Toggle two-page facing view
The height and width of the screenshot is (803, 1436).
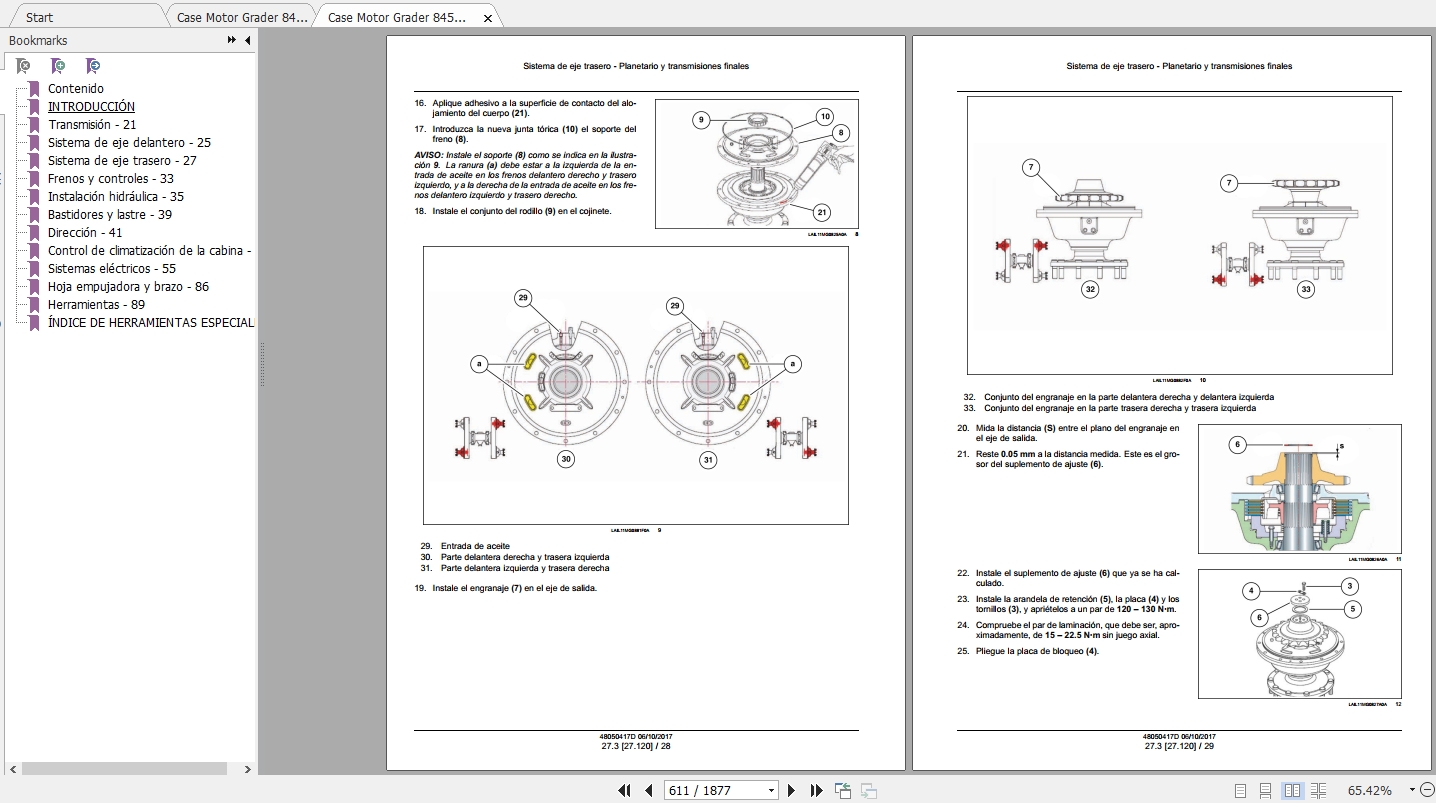click(x=1292, y=791)
